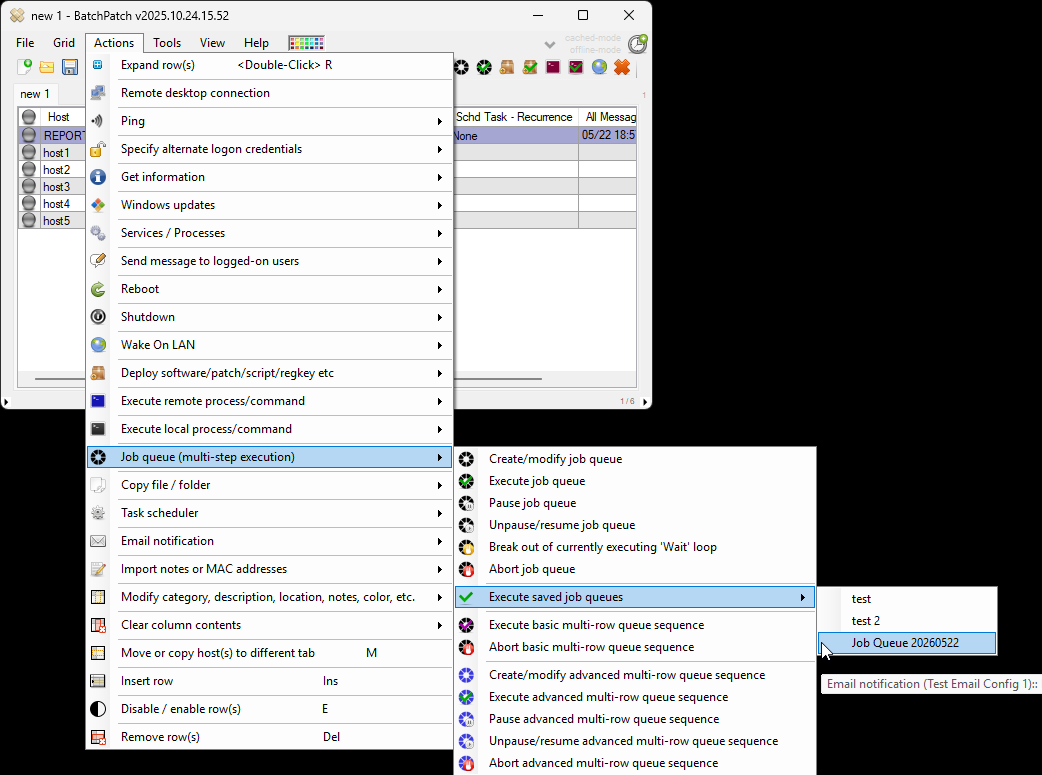1042x775 pixels.
Task: Switch to the new 1 tab
Action: [35, 94]
